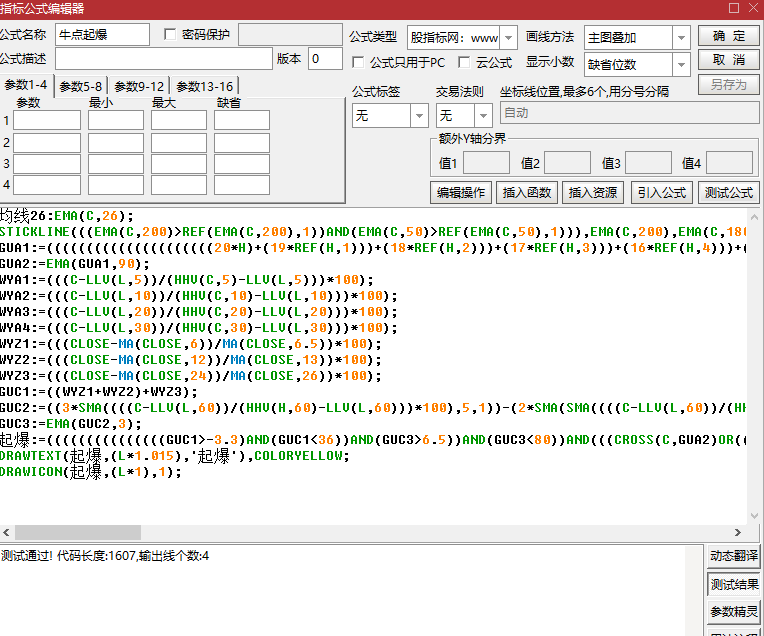The height and width of the screenshot is (636, 764).
Task: Click the STICKLINE code line
Action: point(373,231)
